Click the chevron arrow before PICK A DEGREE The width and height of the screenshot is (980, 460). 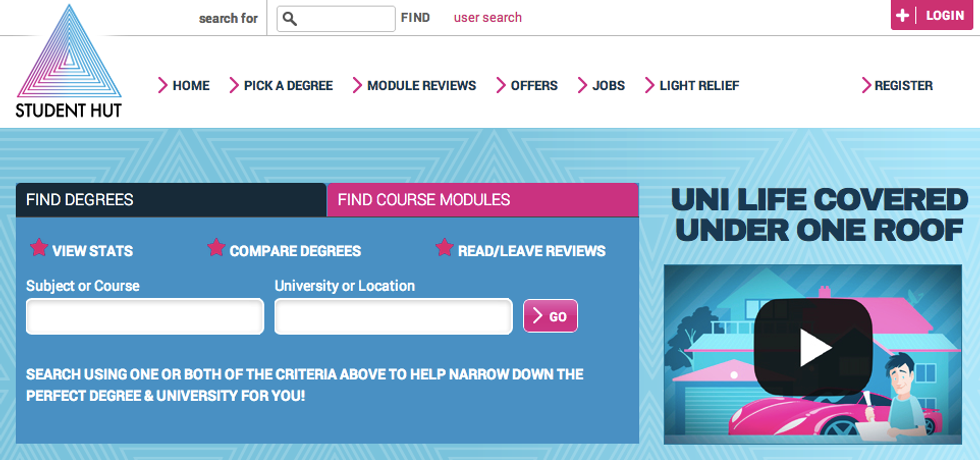(x=234, y=85)
